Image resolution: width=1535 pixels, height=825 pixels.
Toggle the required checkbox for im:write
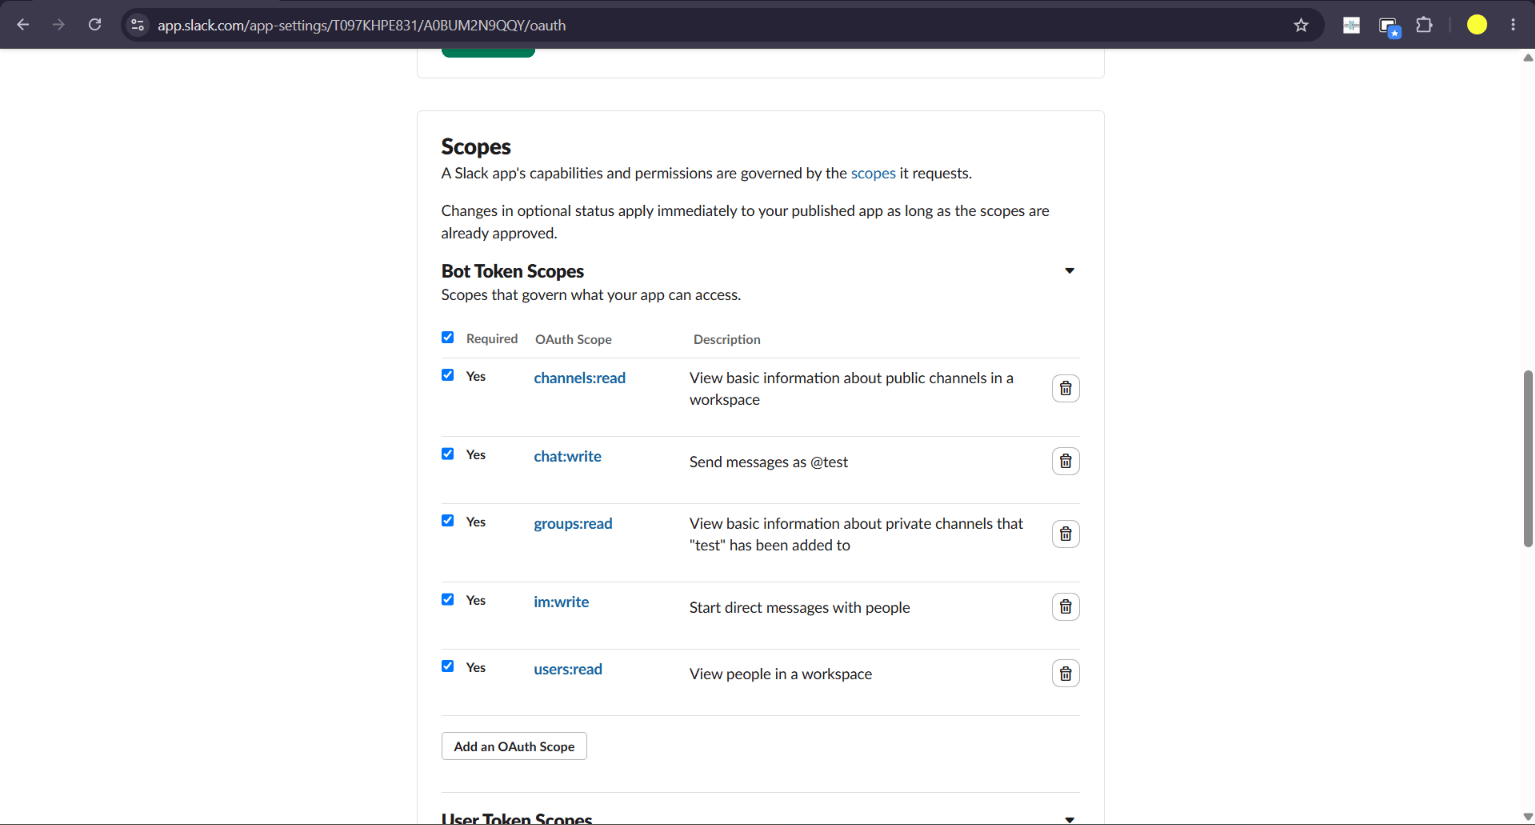click(x=448, y=600)
